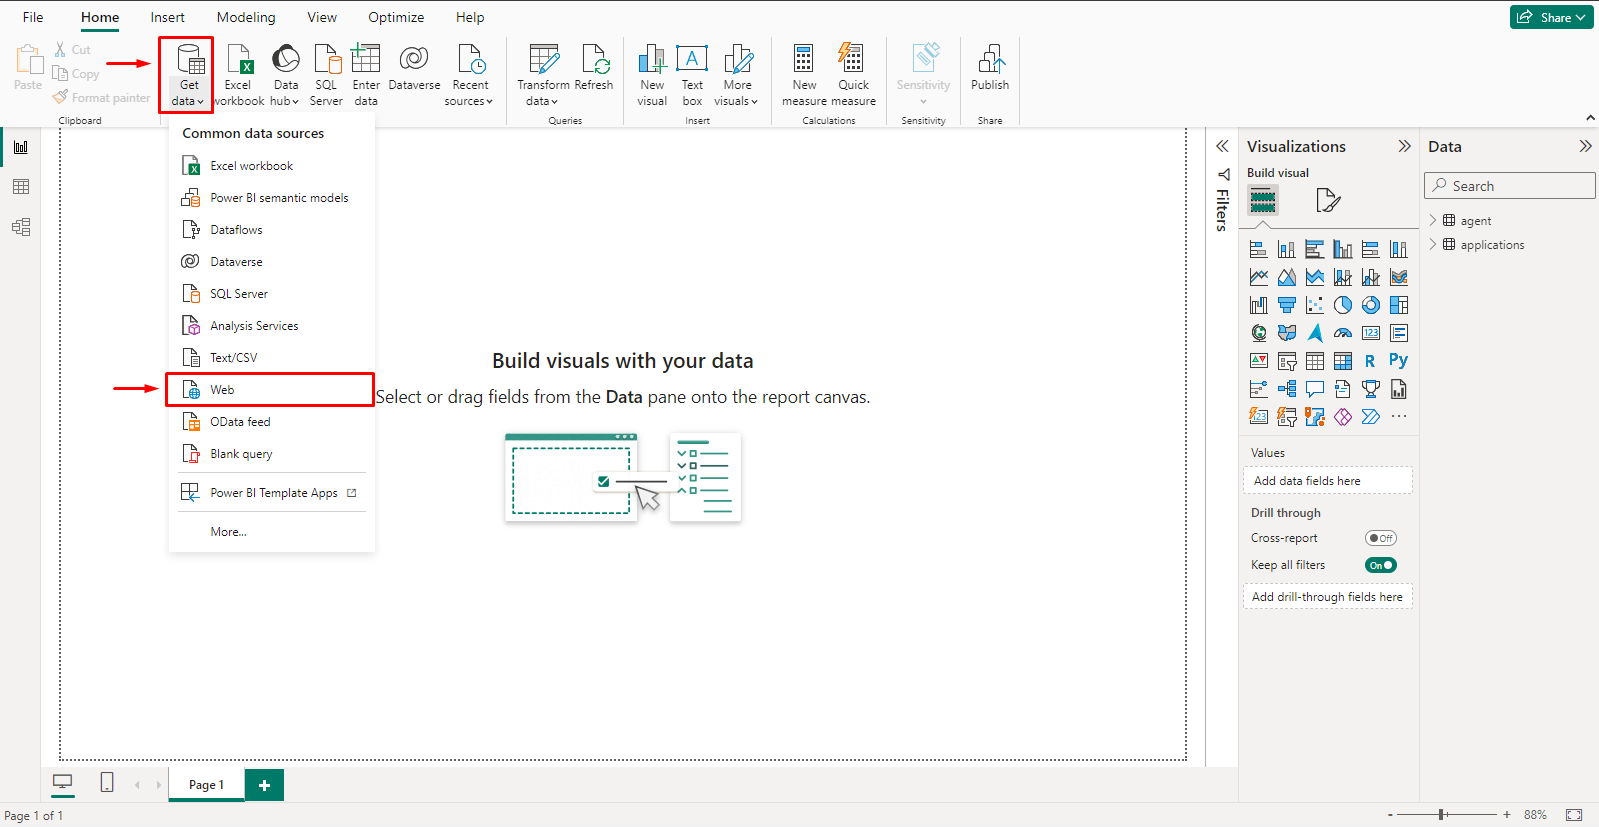Expand the applications table fields
This screenshot has width=1599, height=827.
point(1432,244)
